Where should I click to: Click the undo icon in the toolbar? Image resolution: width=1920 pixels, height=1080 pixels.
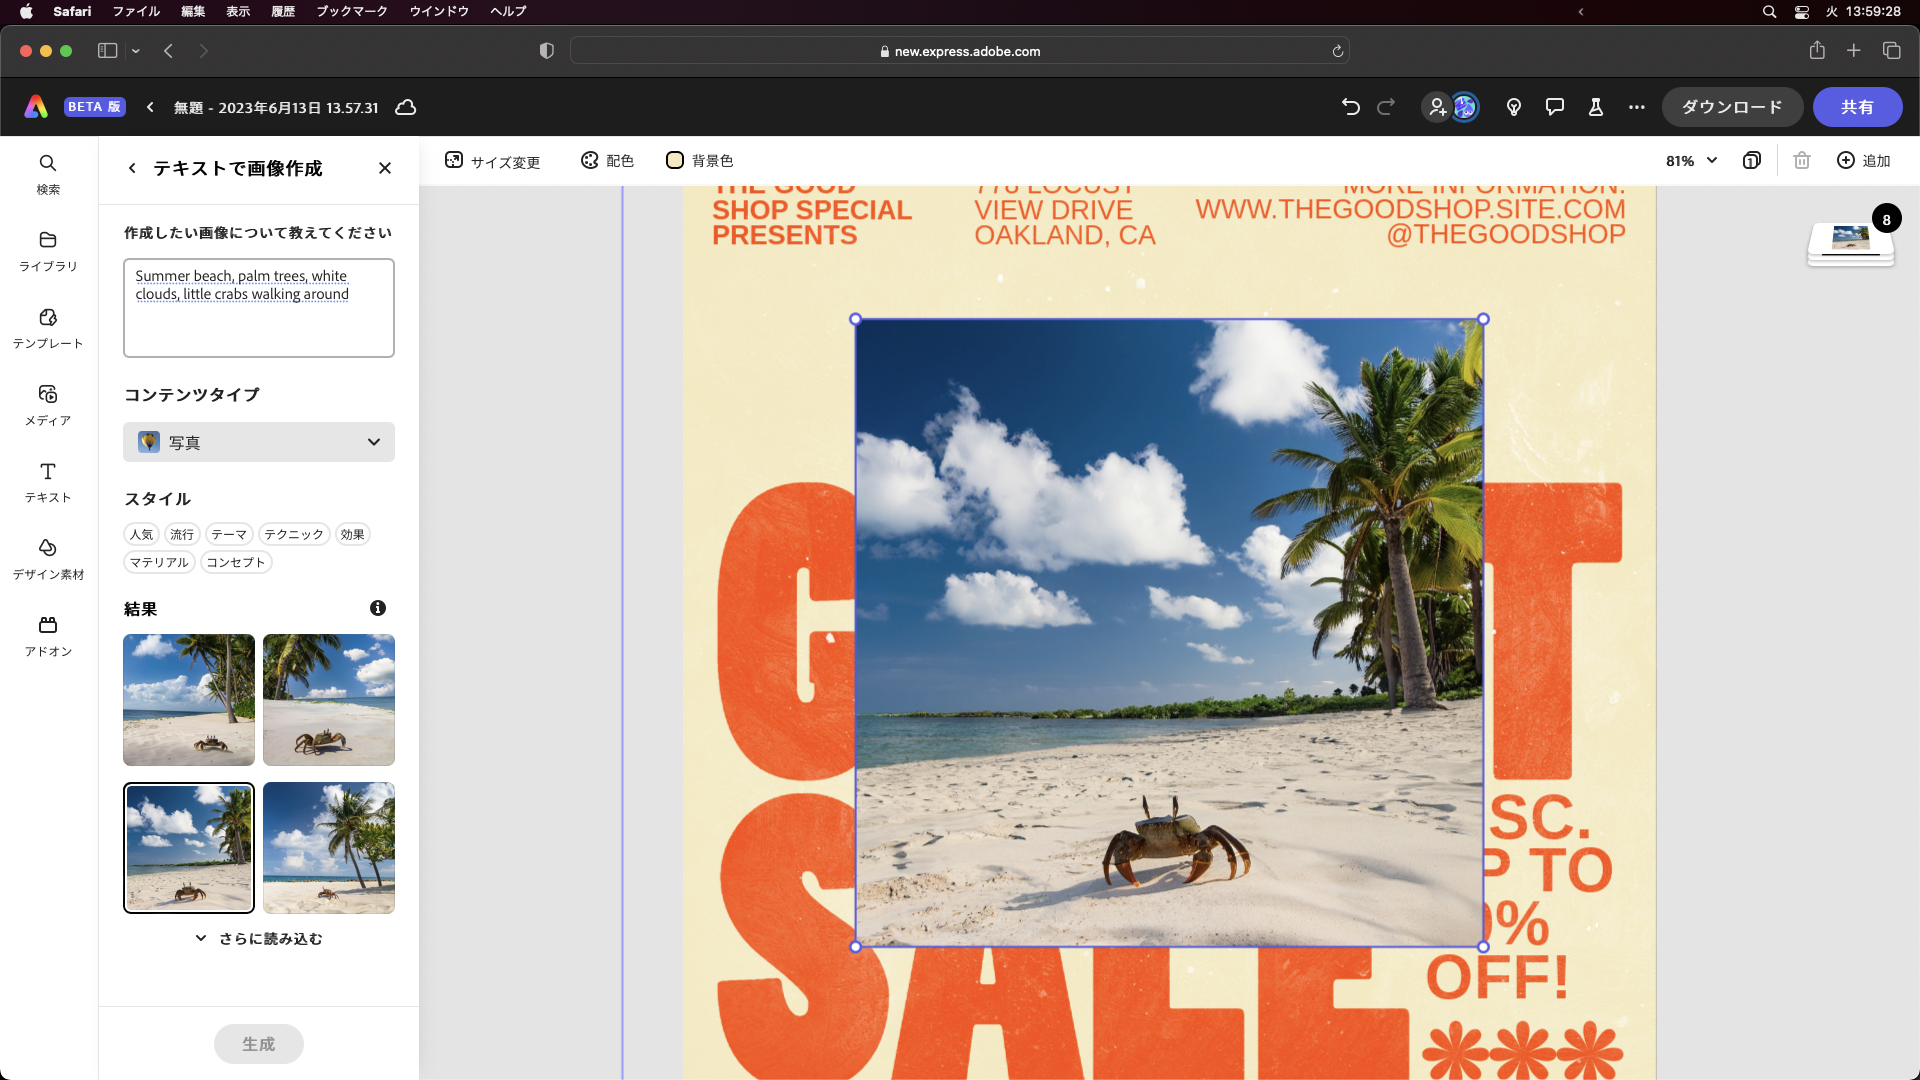pyautogui.click(x=1350, y=107)
